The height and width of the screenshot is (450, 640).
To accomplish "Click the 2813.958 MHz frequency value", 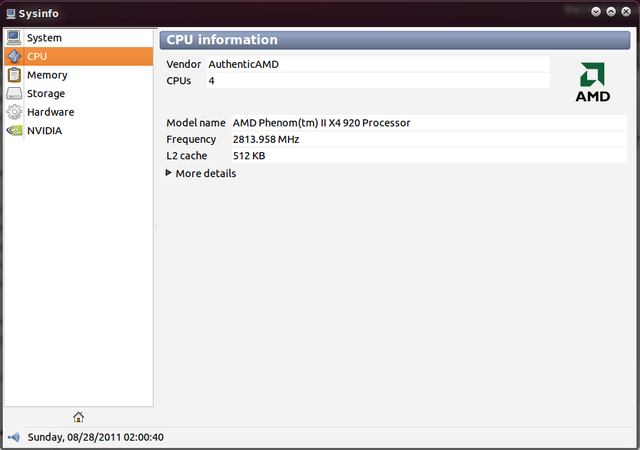I will coord(266,139).
